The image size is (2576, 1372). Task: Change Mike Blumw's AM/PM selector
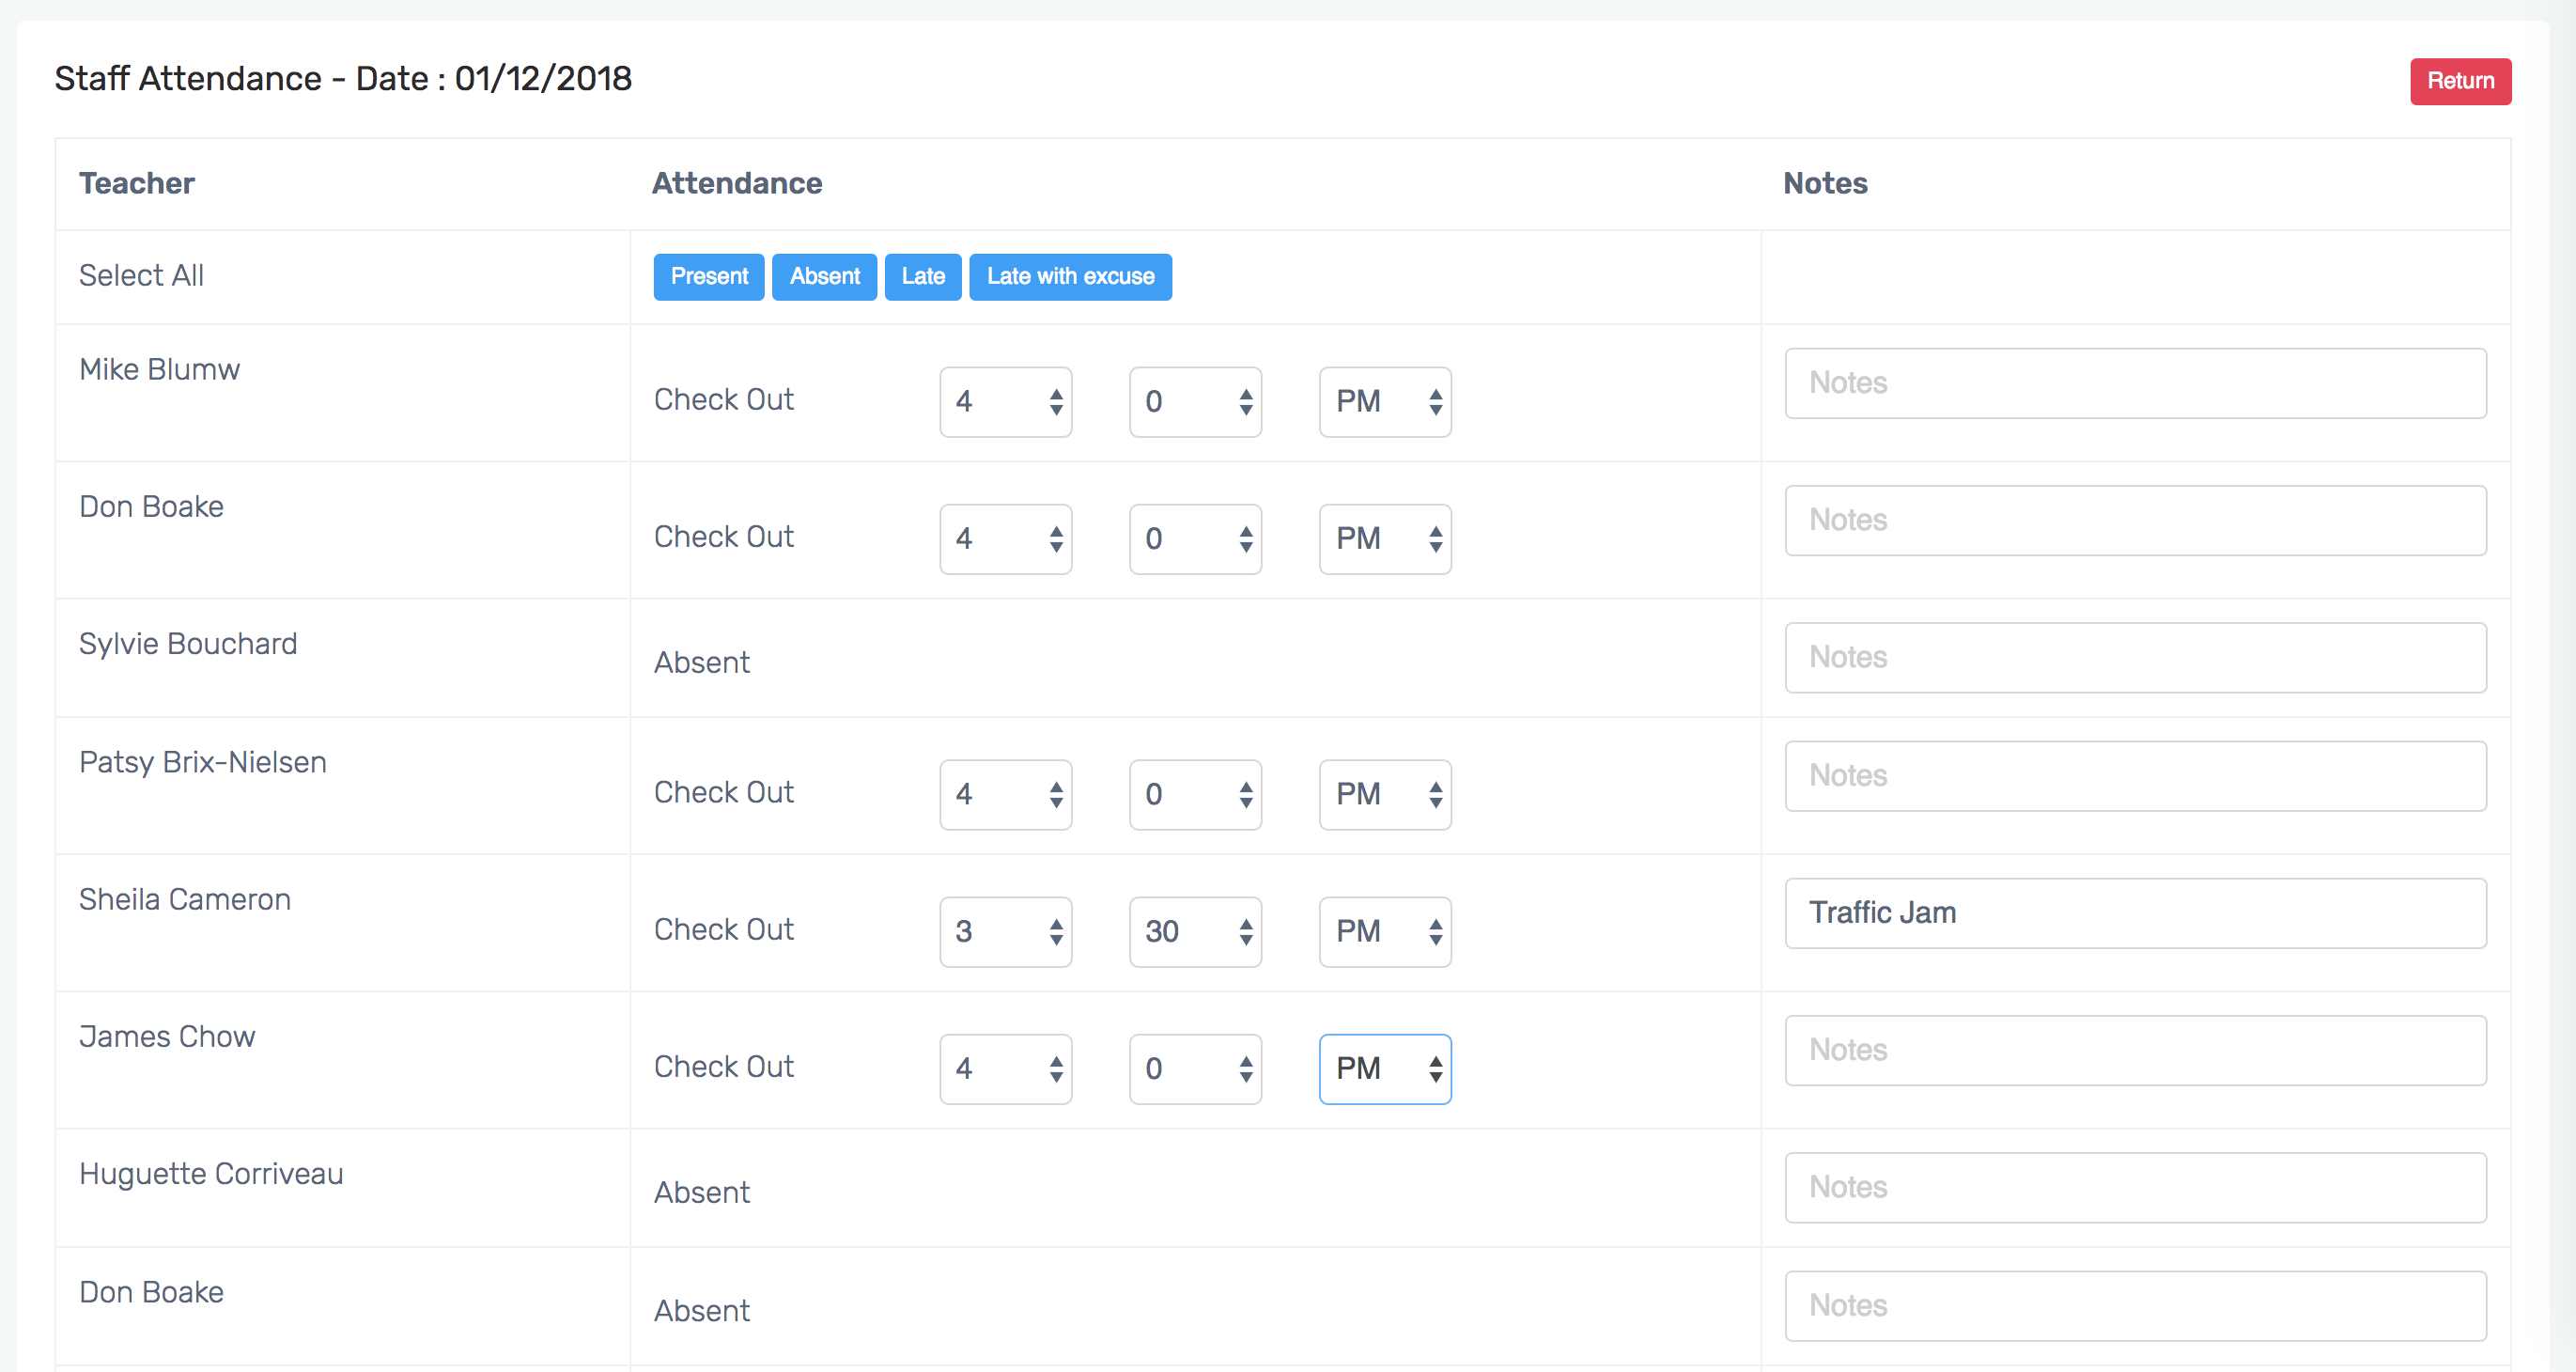pyautogui.click(x=1384, y=402)
